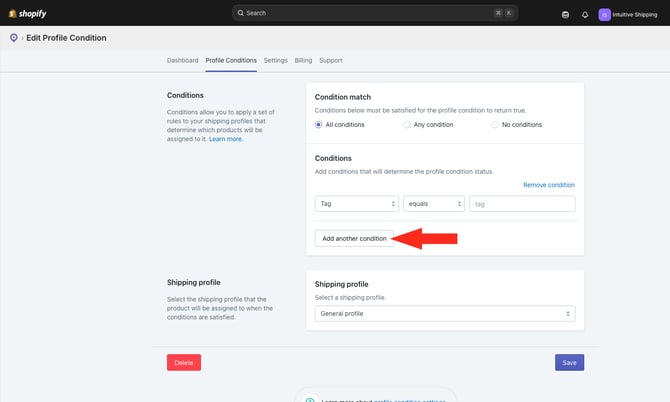Click the Intuitive Shipping avatar icon
Viewport: 670px width, 402px height.
(x=604, y=15)
